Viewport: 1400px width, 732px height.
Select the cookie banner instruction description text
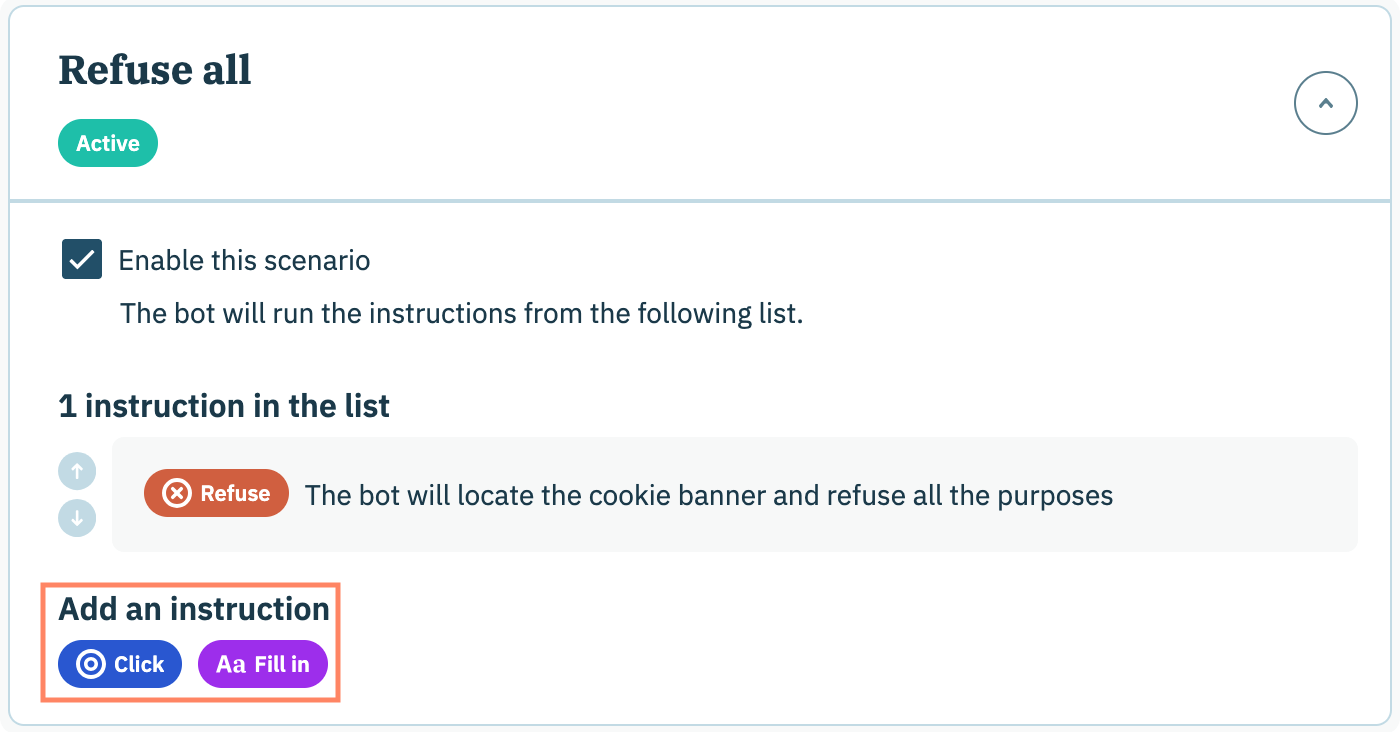click(x=708, y=495)
